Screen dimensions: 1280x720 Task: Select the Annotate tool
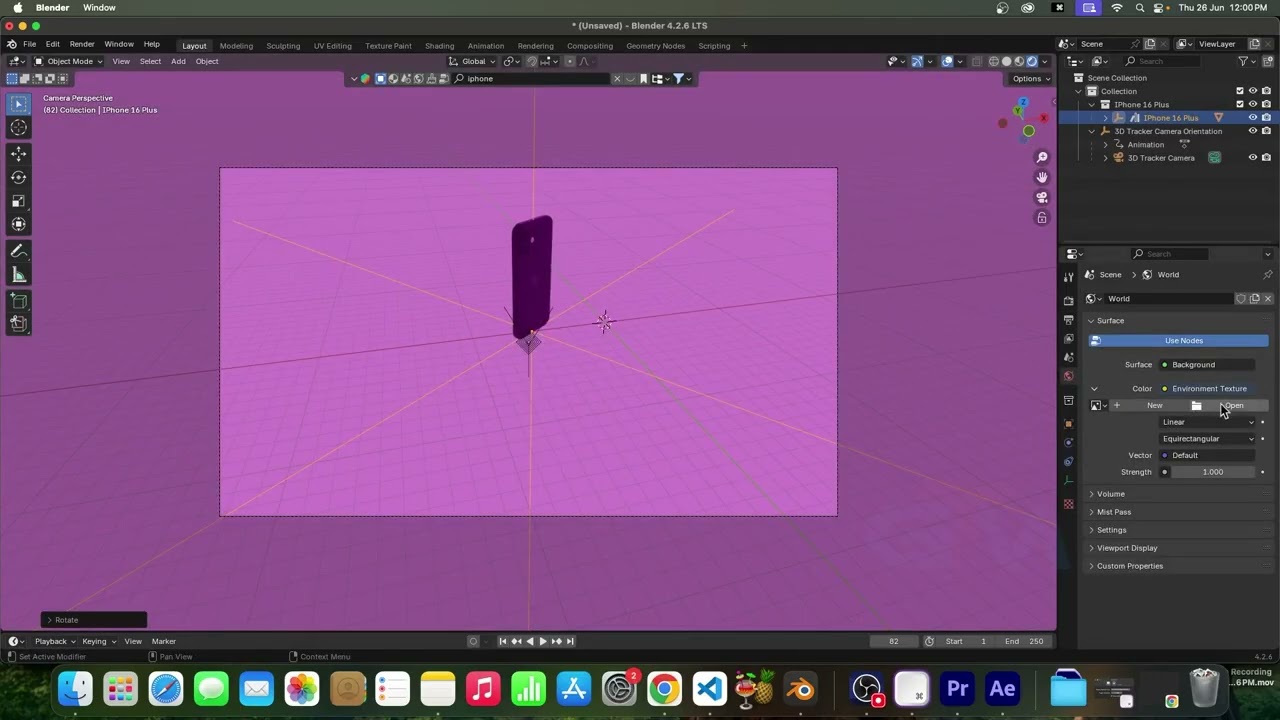[18, 251]
